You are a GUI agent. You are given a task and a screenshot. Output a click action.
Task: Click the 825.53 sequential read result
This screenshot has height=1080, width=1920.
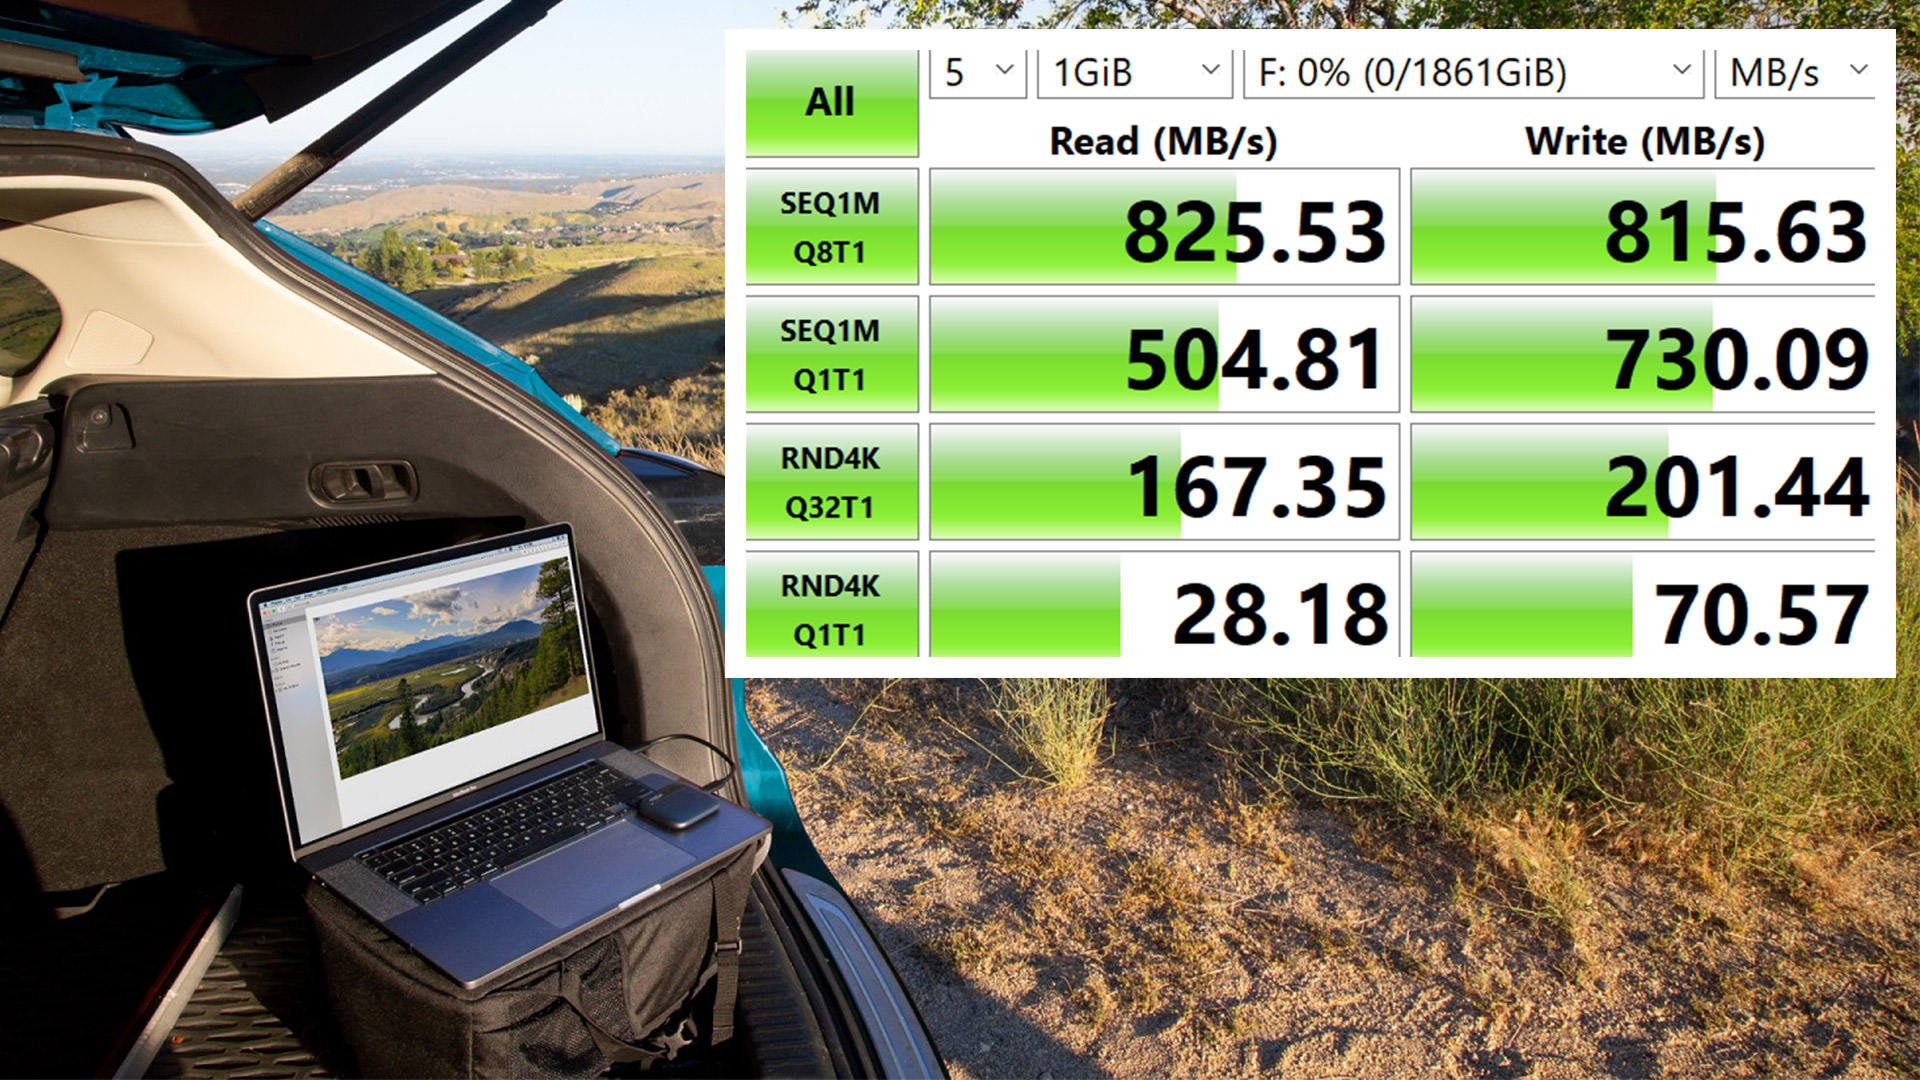(x=1164, y=228)
